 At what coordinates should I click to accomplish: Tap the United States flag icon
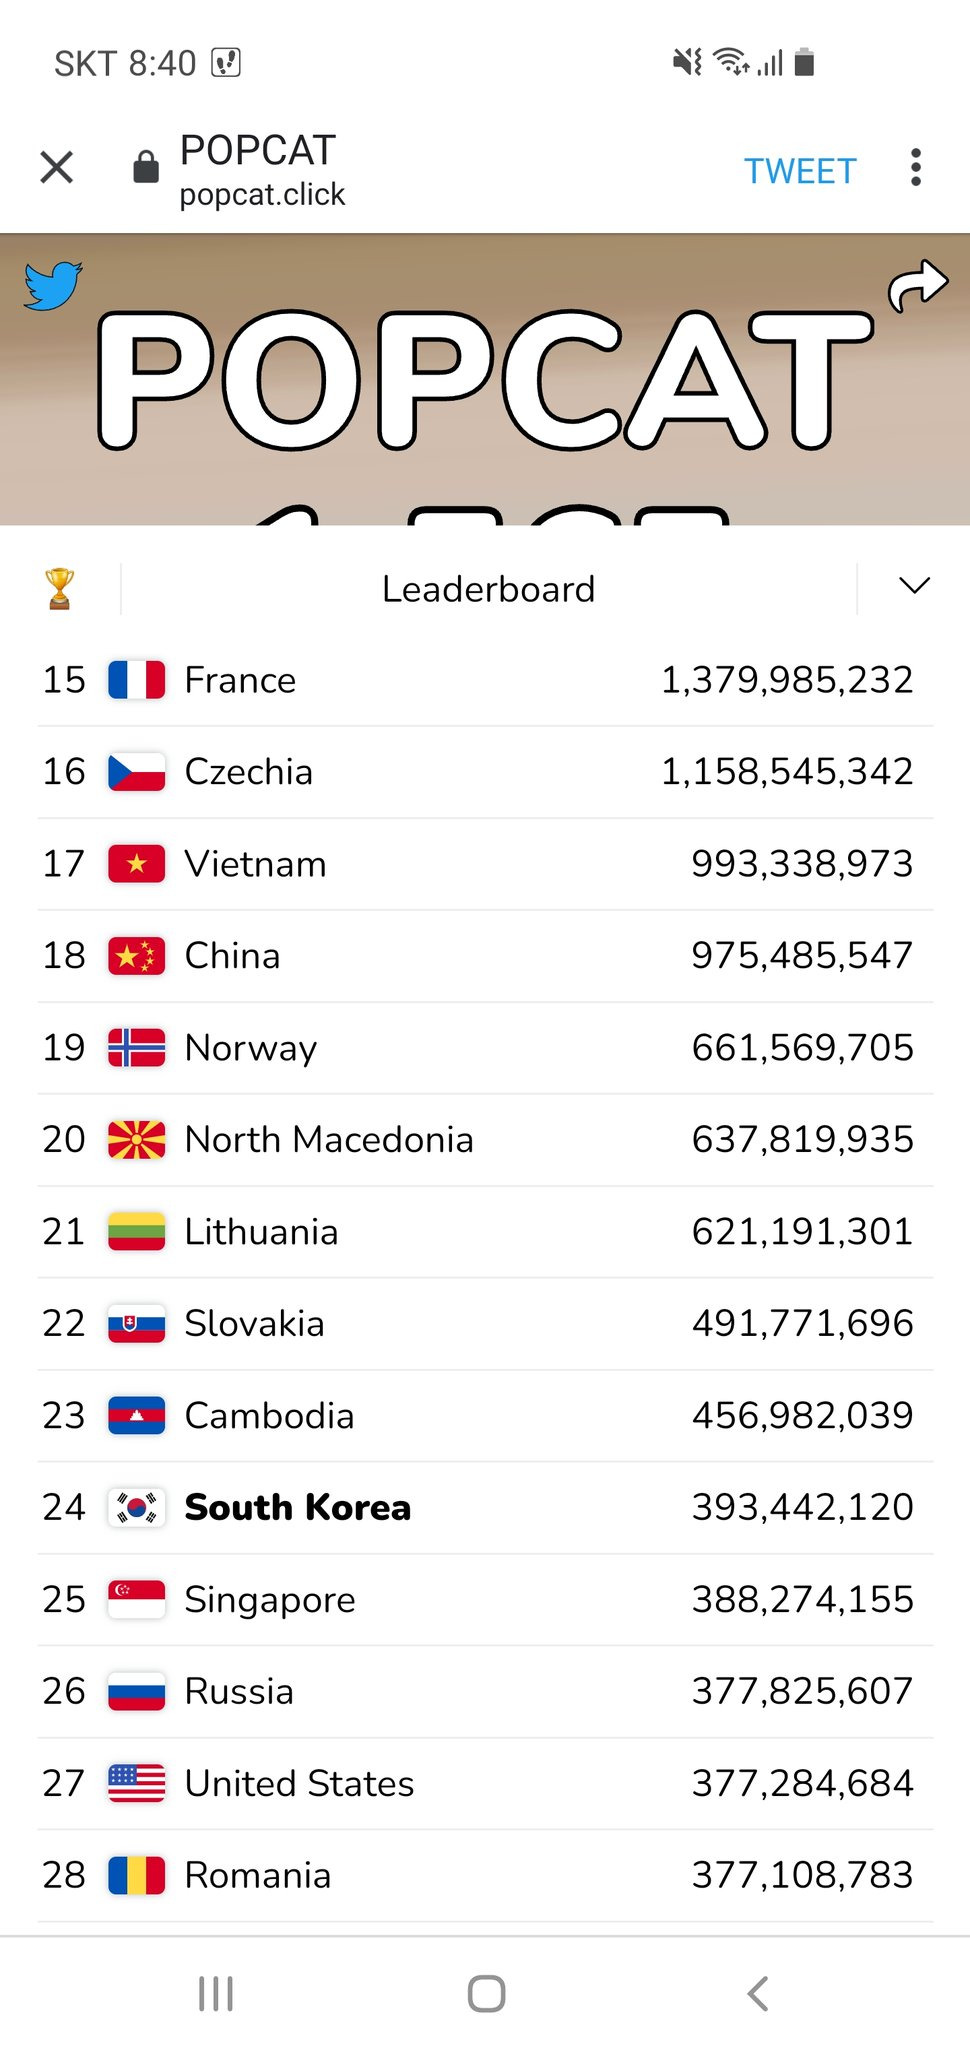click(x=137, y=1783)
